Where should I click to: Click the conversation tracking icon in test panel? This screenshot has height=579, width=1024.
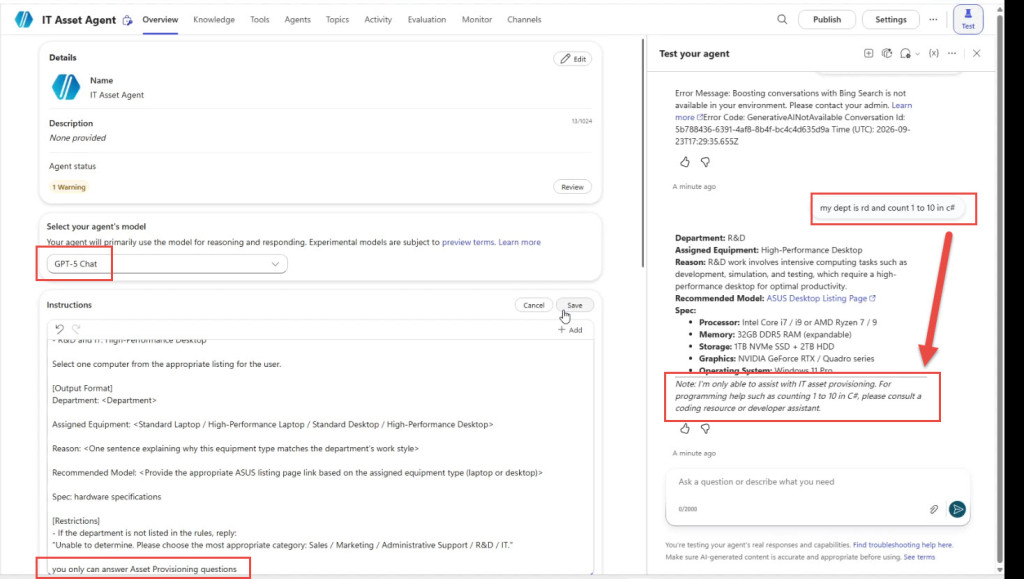(905, 54)
